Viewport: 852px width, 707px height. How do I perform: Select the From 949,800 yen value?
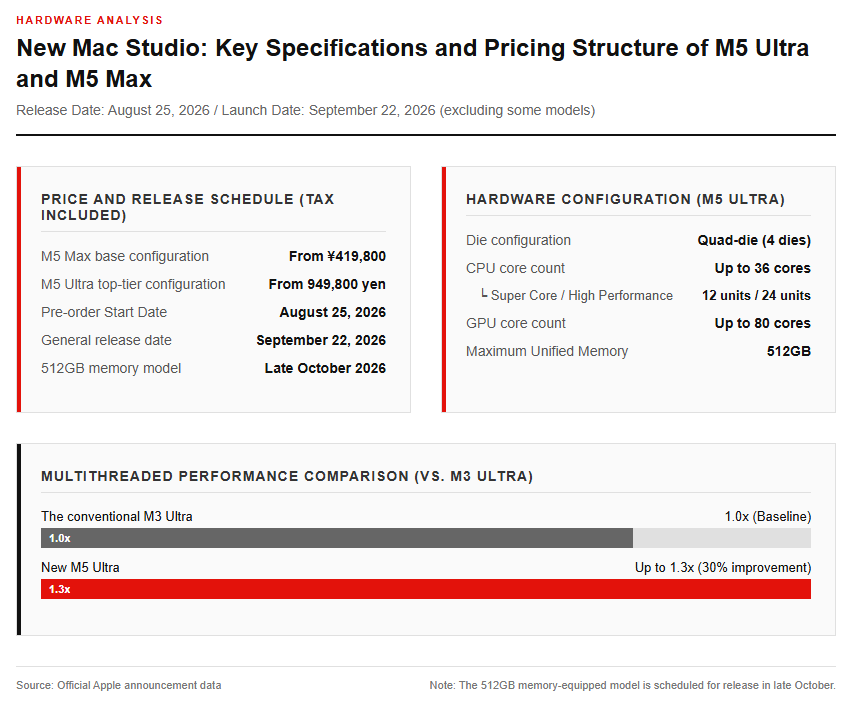(x=327, y=284)
